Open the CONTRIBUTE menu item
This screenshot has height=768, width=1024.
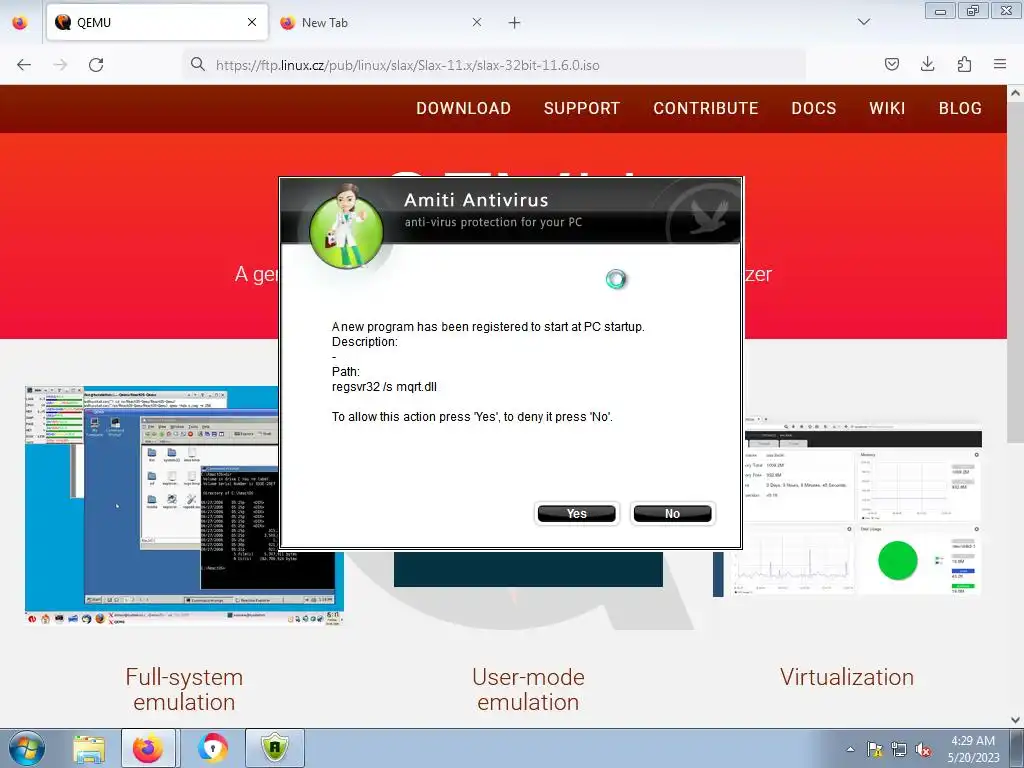pos(706,108)
